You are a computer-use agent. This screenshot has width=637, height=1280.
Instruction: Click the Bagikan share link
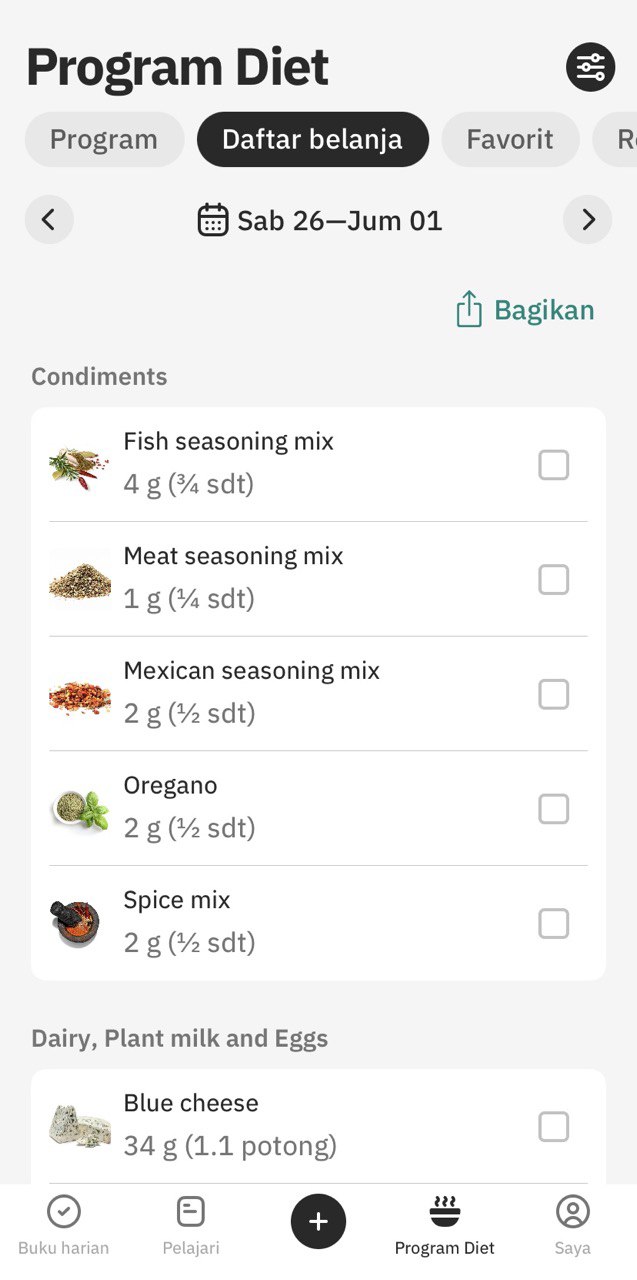[x=544, y=310]
